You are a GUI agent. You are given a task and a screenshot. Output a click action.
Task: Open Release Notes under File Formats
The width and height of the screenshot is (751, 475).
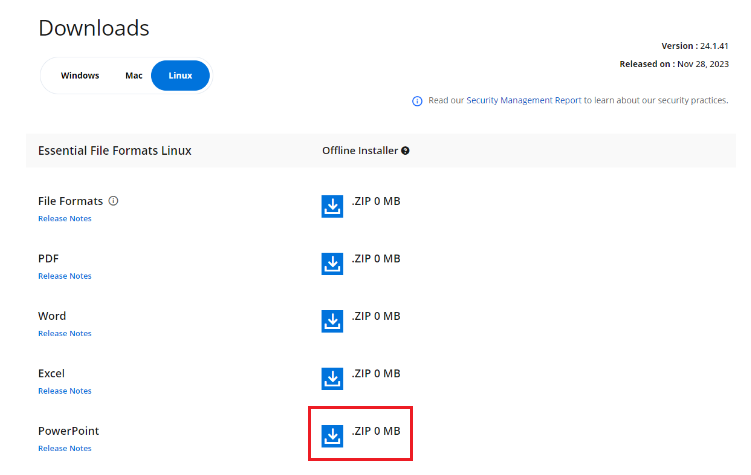65,218
